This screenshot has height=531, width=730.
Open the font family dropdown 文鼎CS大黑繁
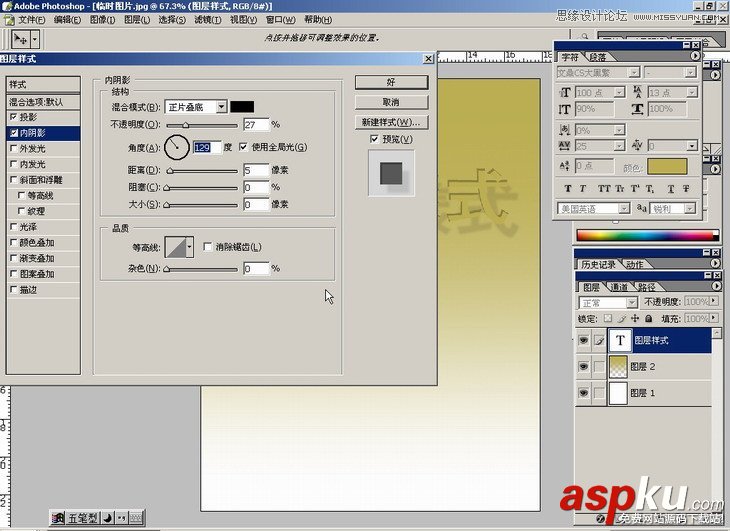634,73
